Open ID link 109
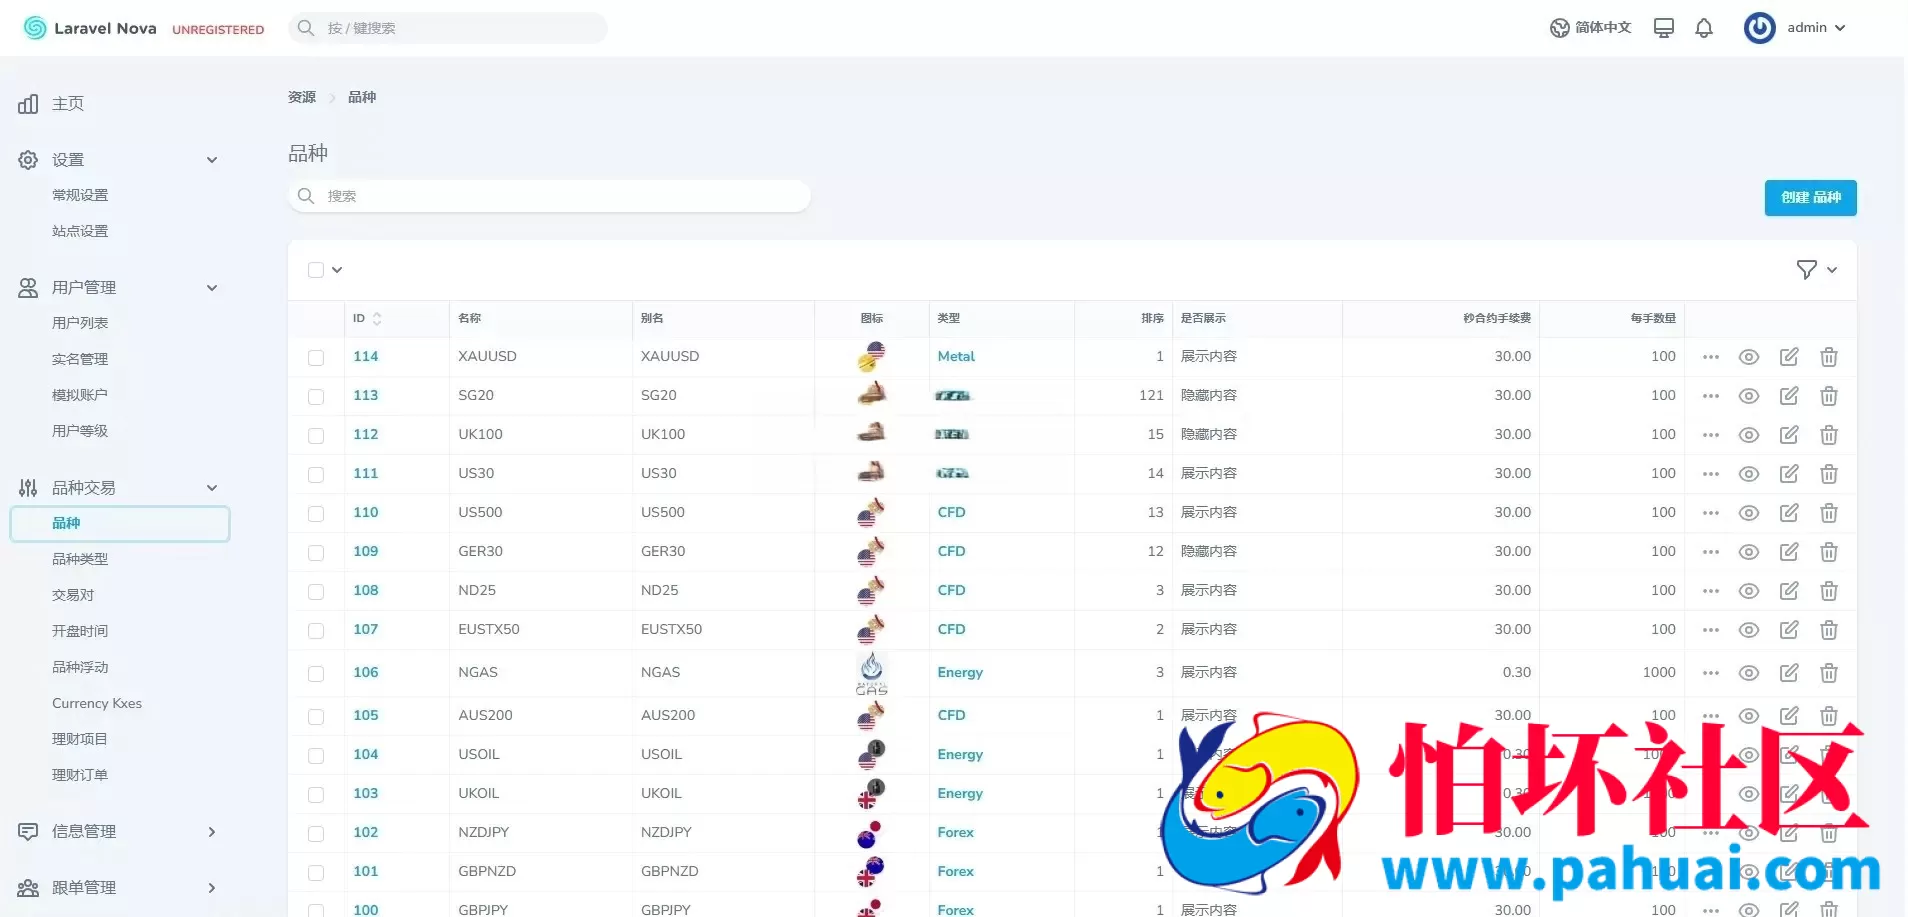 366,552
